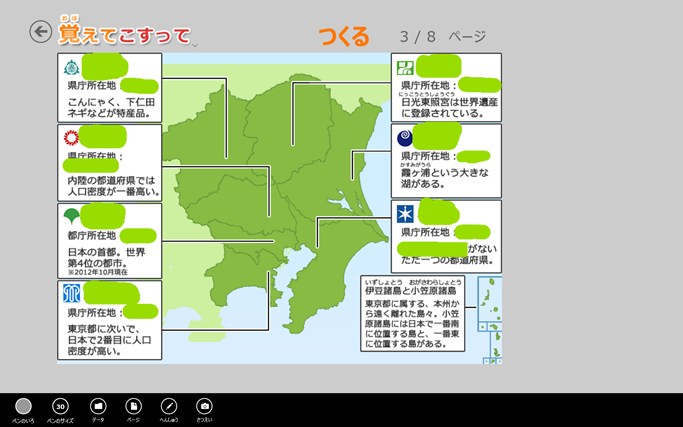This screenshot has height=427, width=683.
Task: Open the pen color picker (ペンのいろ)
Action: tap(24, 406)
